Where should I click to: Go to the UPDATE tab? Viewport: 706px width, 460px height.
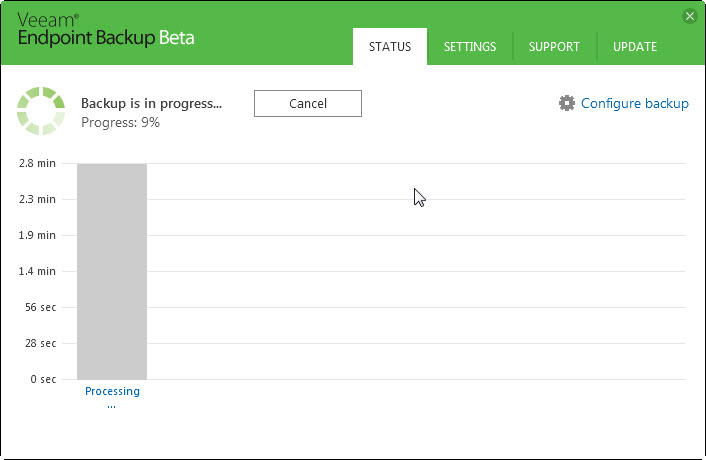click(635, 47)
